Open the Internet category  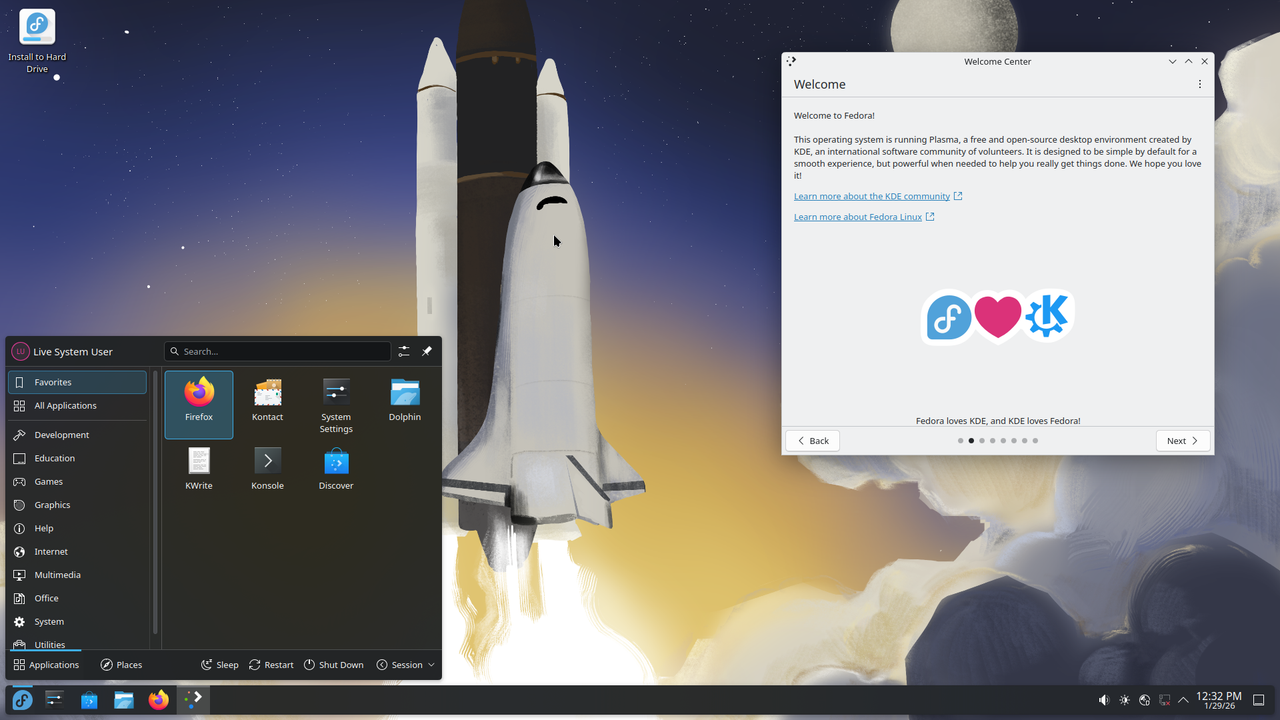tap(77, 551)
